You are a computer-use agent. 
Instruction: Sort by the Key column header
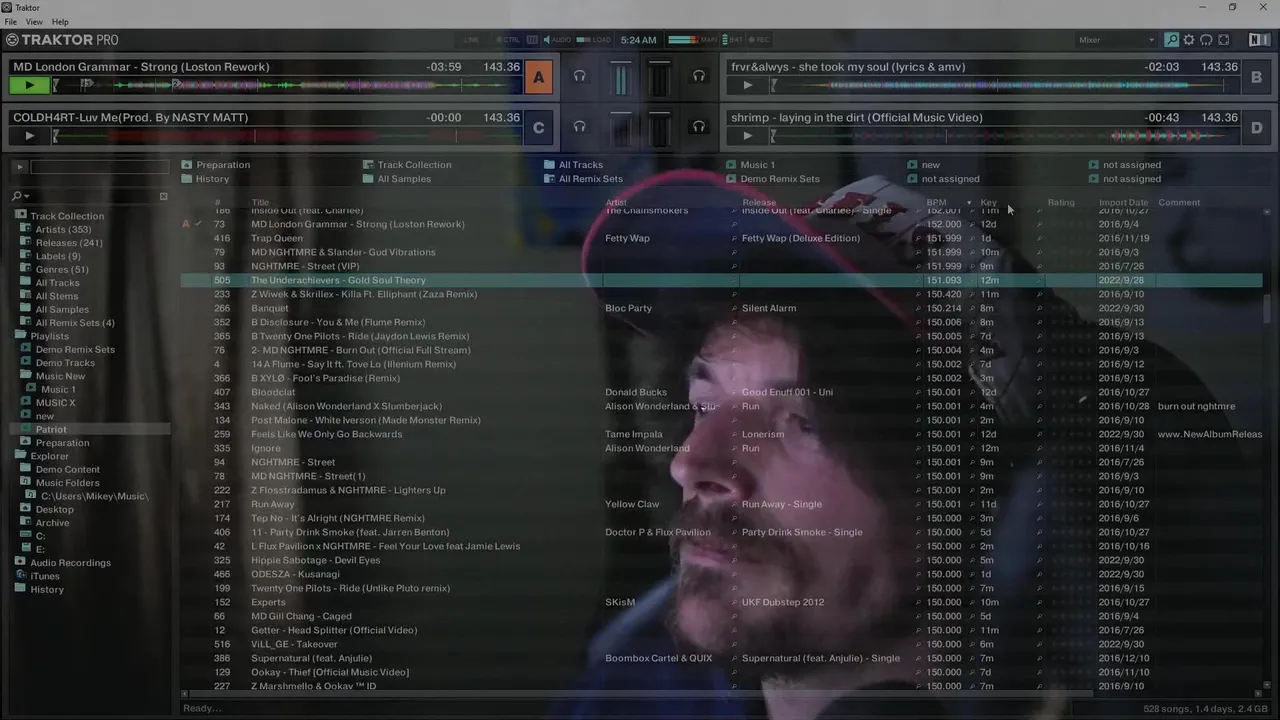pos(988,203)
